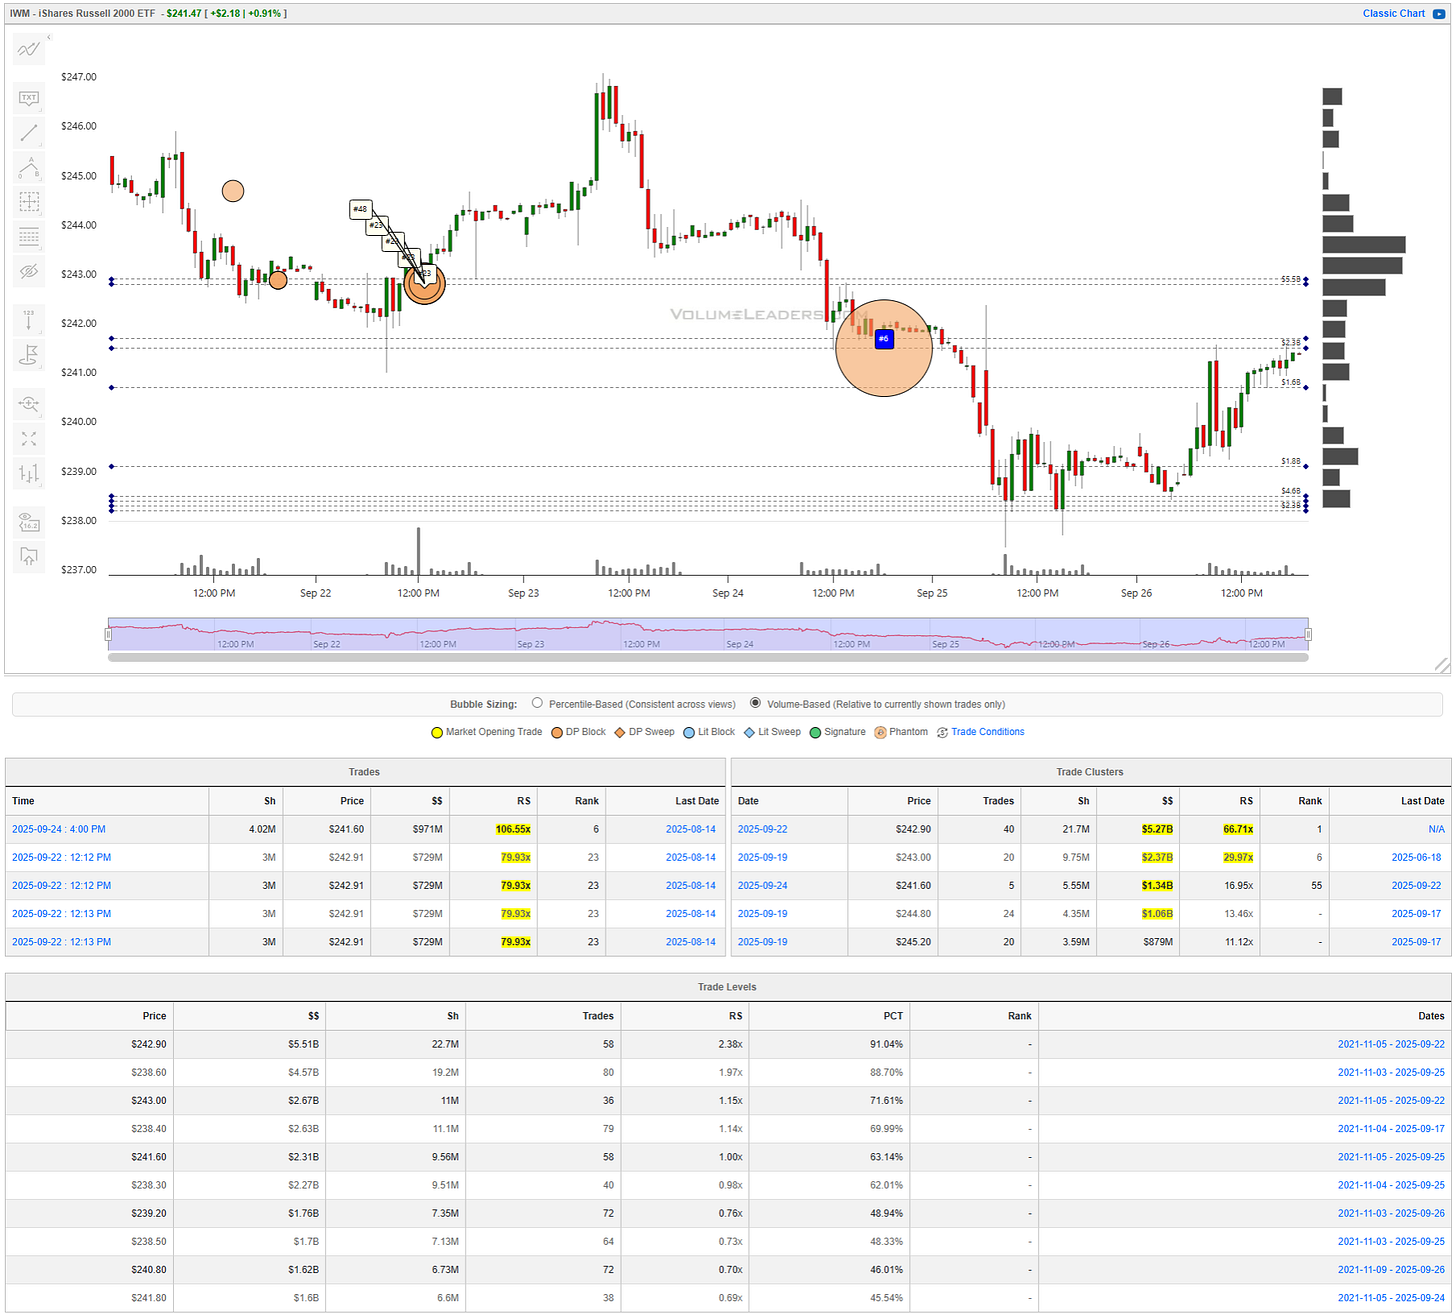Click the 2025-08-14 last date of first trade
This screenshot has height=1314, width=1456.
[x=691, y=829]
